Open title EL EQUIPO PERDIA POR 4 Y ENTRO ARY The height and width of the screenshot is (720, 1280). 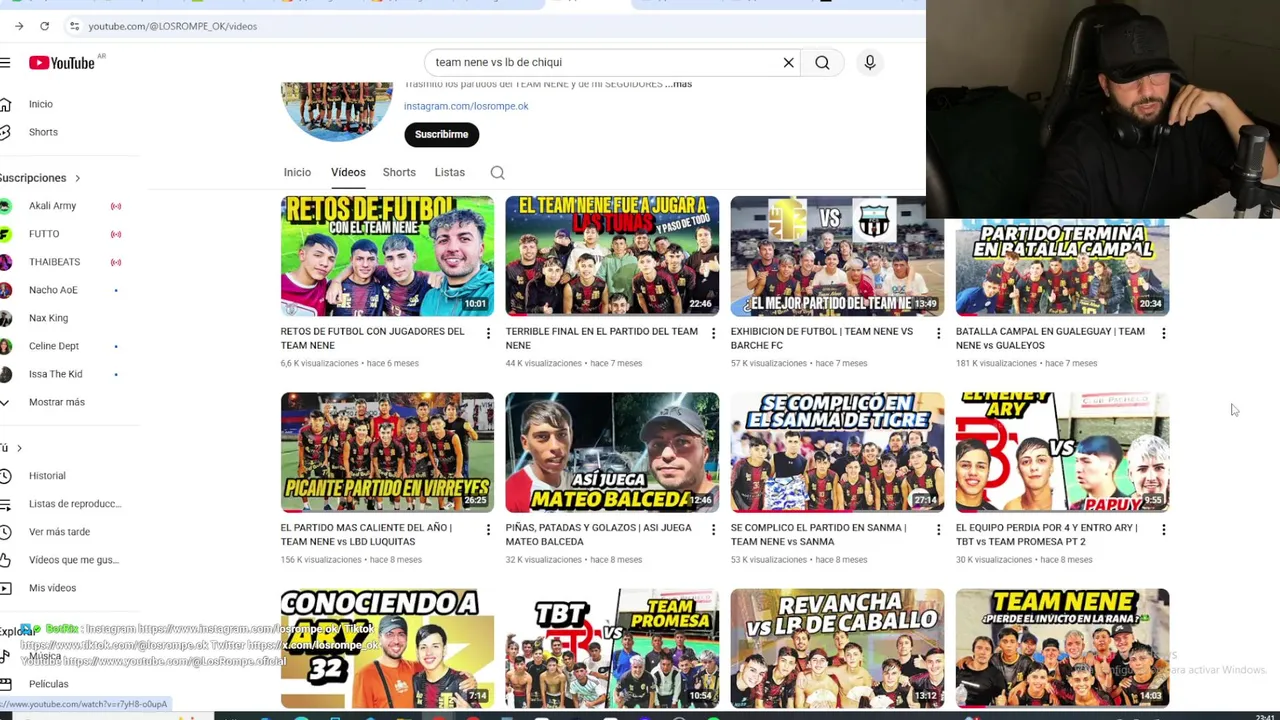(1046, 534)
